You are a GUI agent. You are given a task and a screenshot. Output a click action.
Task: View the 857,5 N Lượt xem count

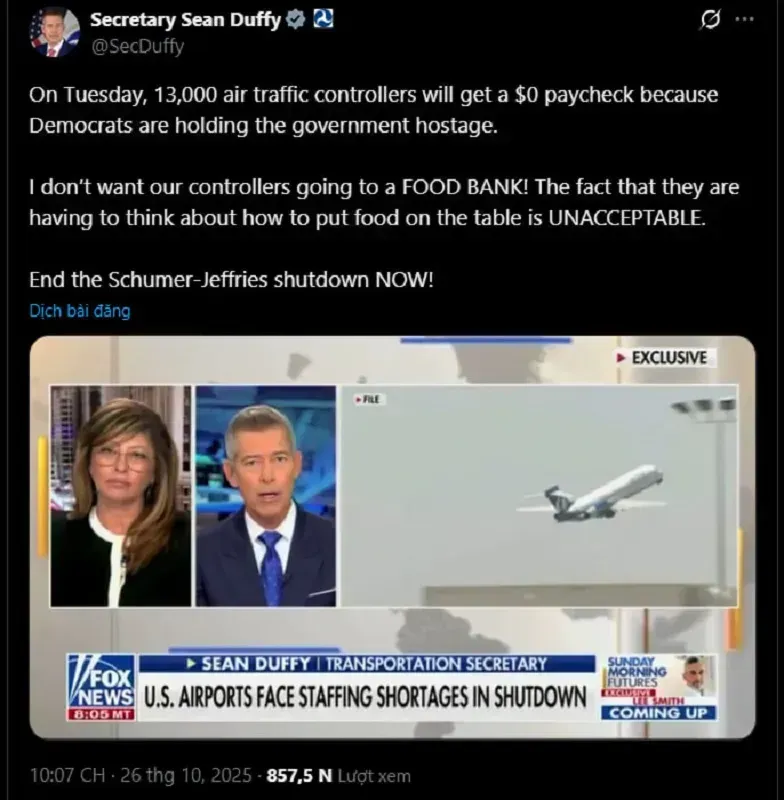(339, 776)
